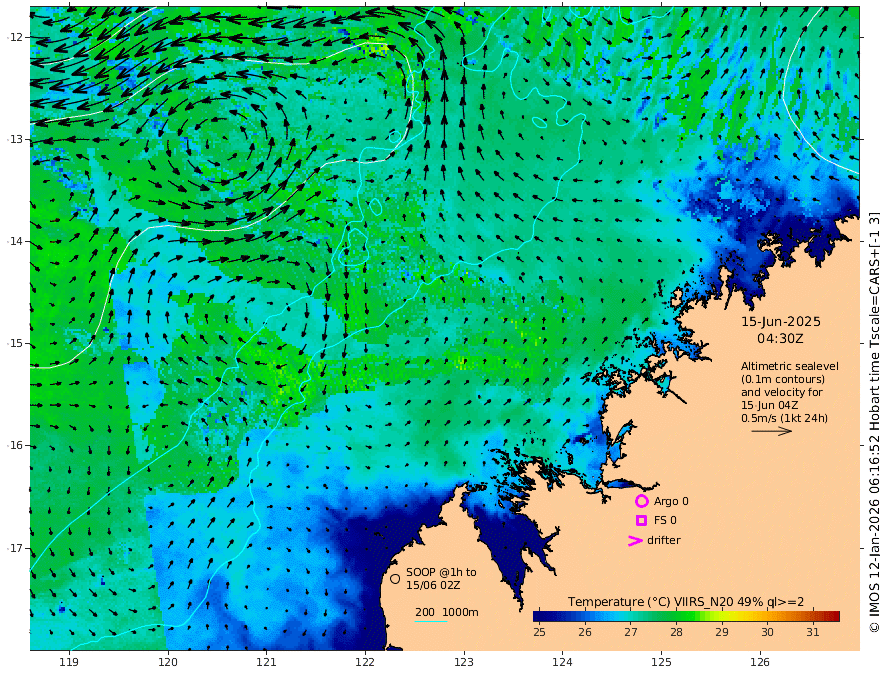Click the '04:30Z' time label
This screenshot has height=680, width=880.
tap(780, 339)
